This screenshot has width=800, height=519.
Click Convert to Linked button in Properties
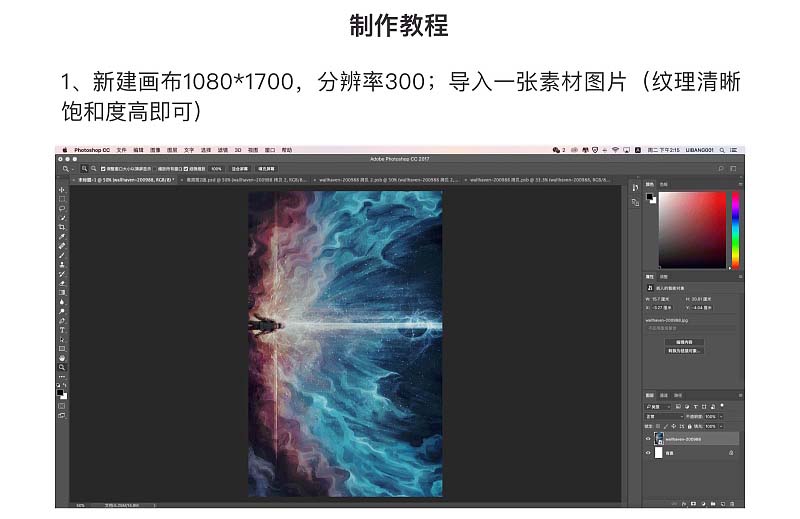(x=684, y=351)
